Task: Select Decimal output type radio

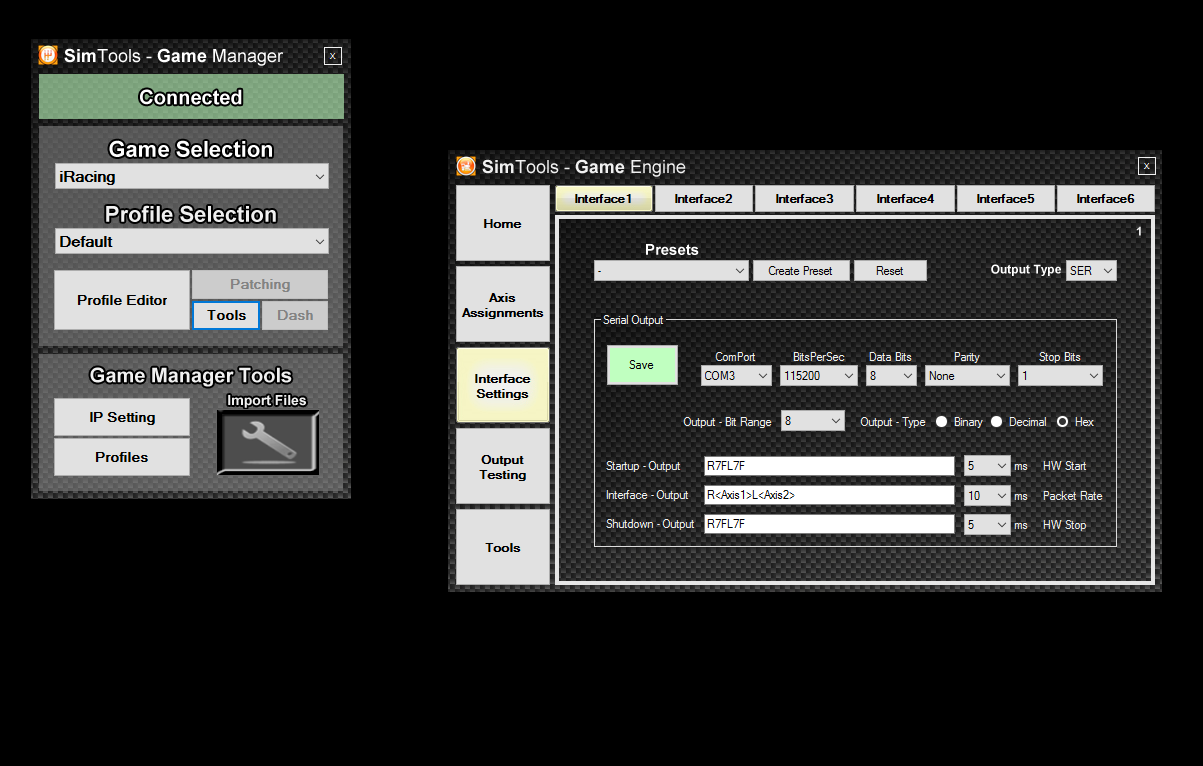Action: click(x=997, y=422)
